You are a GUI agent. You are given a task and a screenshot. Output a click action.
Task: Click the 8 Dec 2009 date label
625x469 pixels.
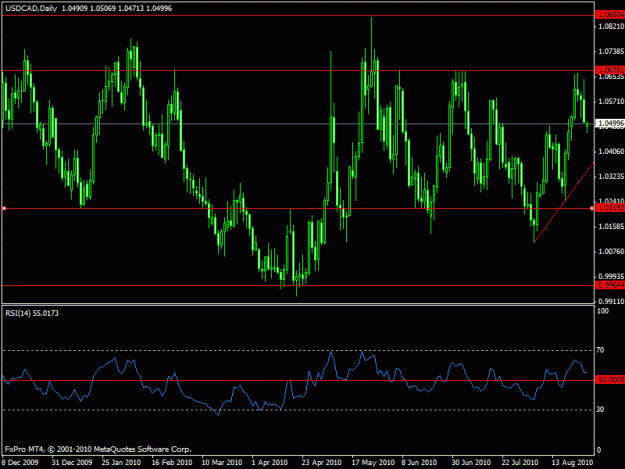coord(20,463)
